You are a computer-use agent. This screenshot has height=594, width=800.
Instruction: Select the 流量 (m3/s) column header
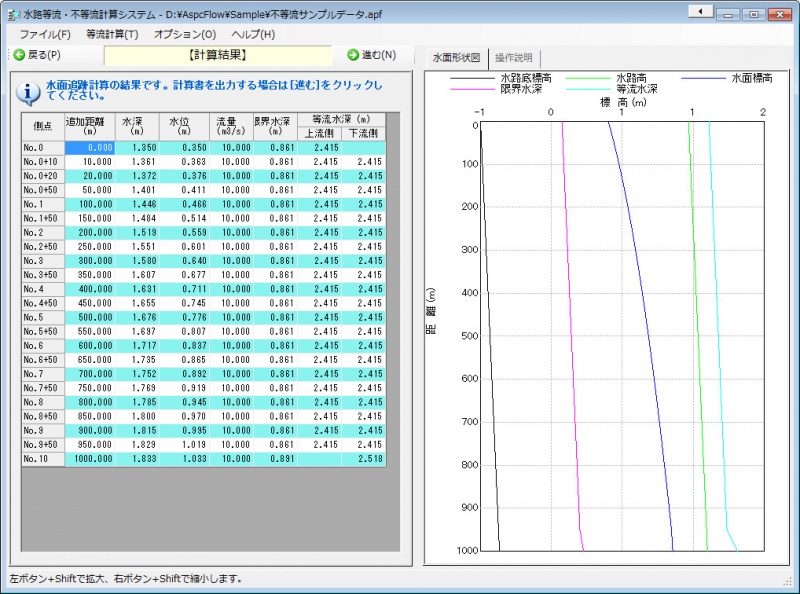pos(231,127)
